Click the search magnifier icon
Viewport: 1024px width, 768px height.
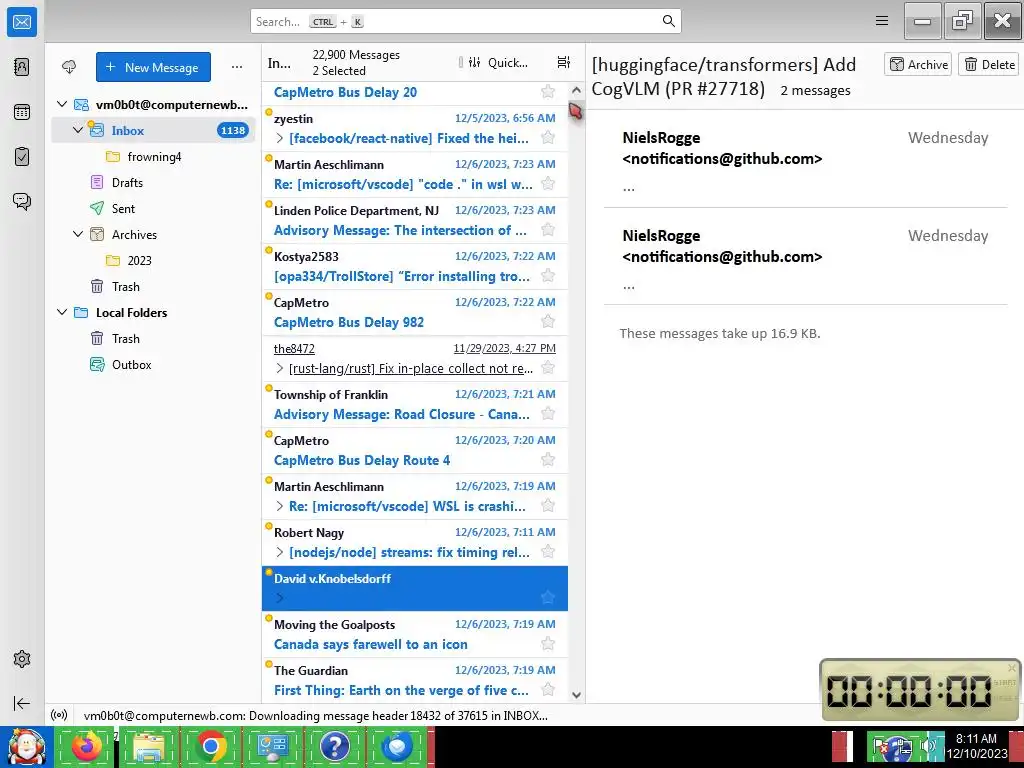tap(668, 21)
